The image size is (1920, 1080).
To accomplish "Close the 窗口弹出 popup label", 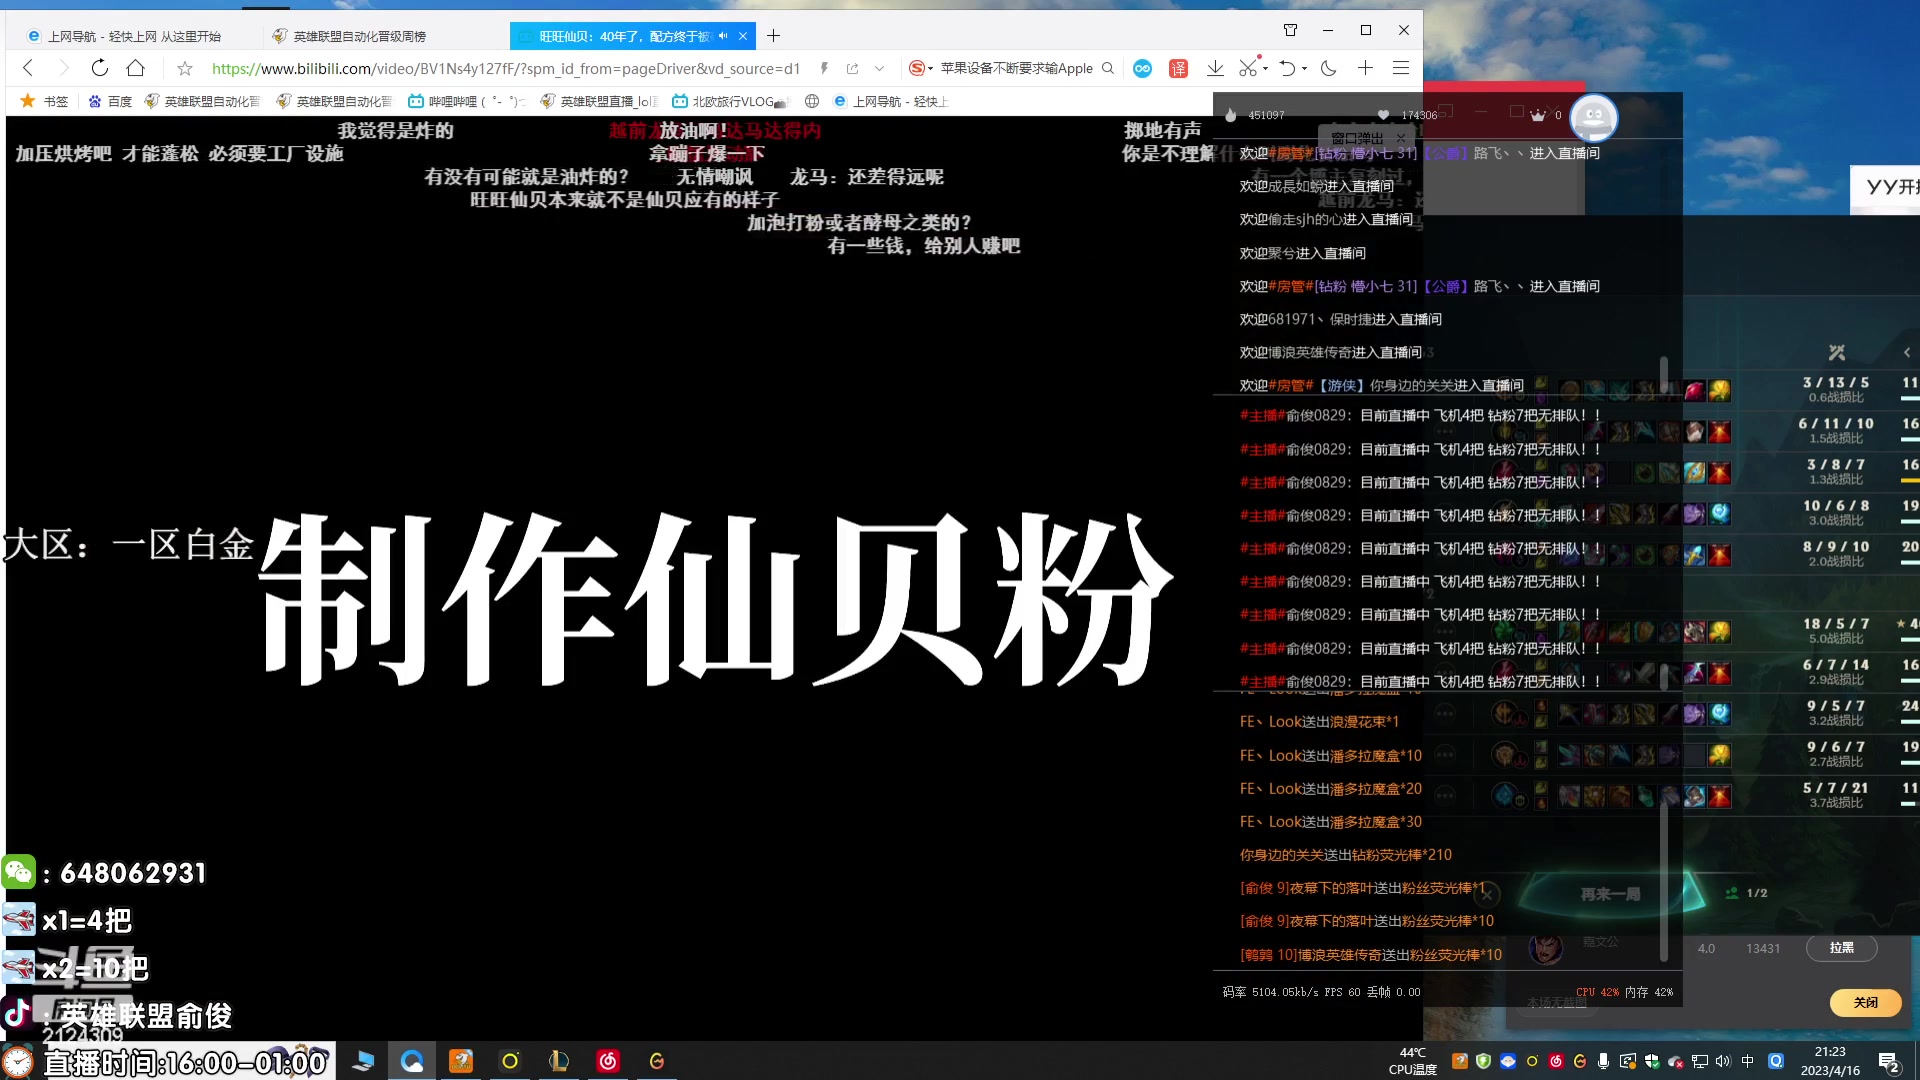I will click(x=1401, y=138).
